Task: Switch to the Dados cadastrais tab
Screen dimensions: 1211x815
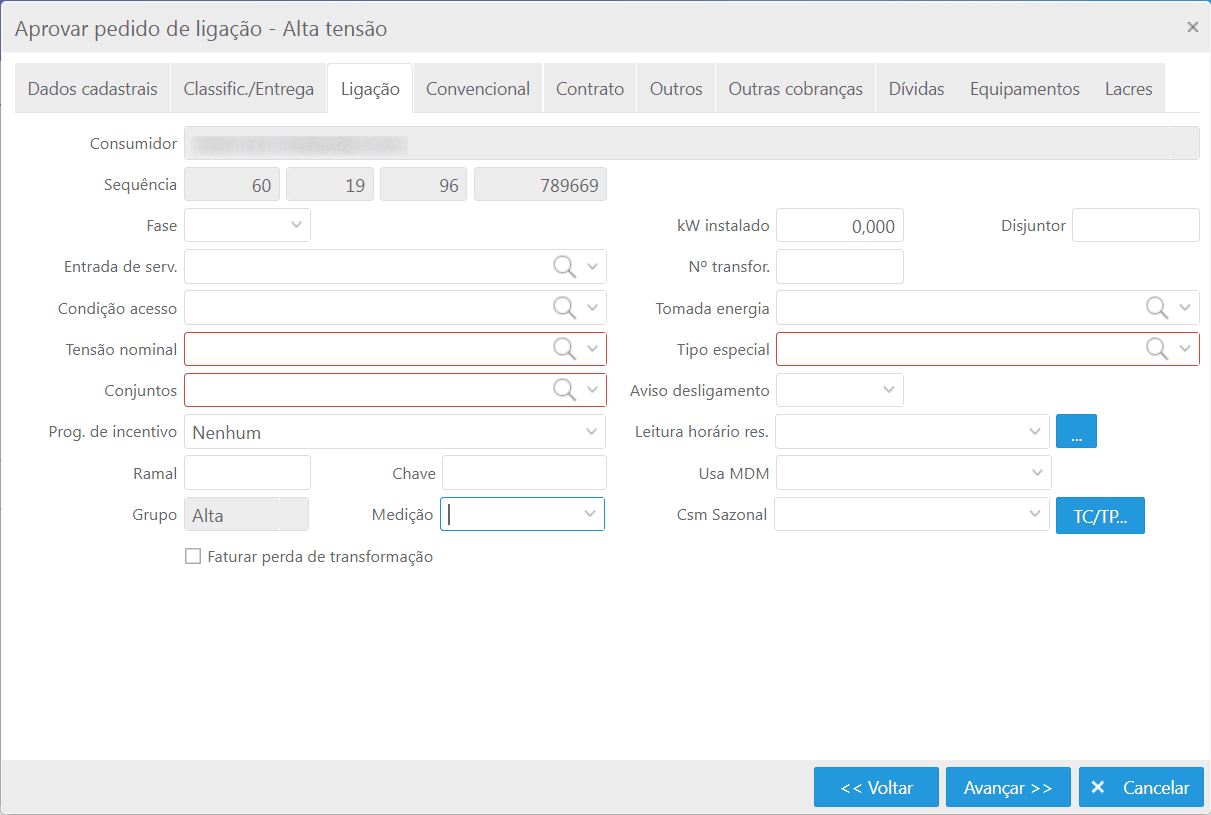Action: tap(93, 88)
